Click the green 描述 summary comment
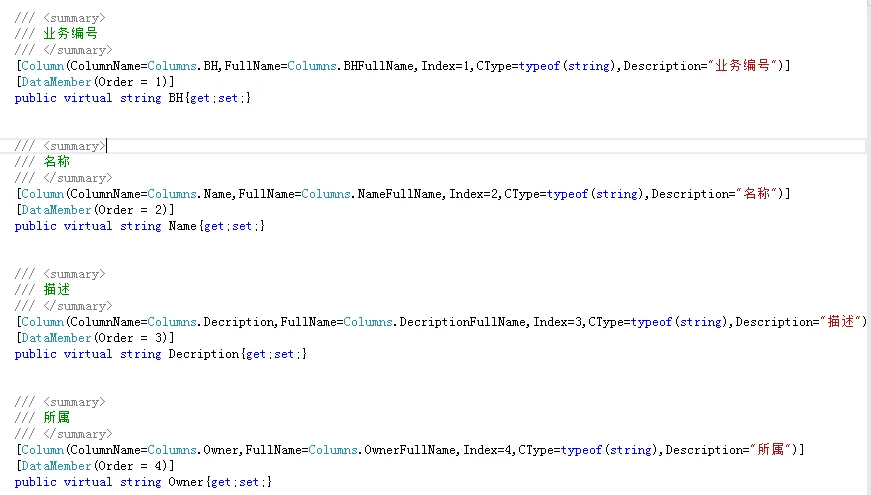The image size is (871, 495). point(57,289)
